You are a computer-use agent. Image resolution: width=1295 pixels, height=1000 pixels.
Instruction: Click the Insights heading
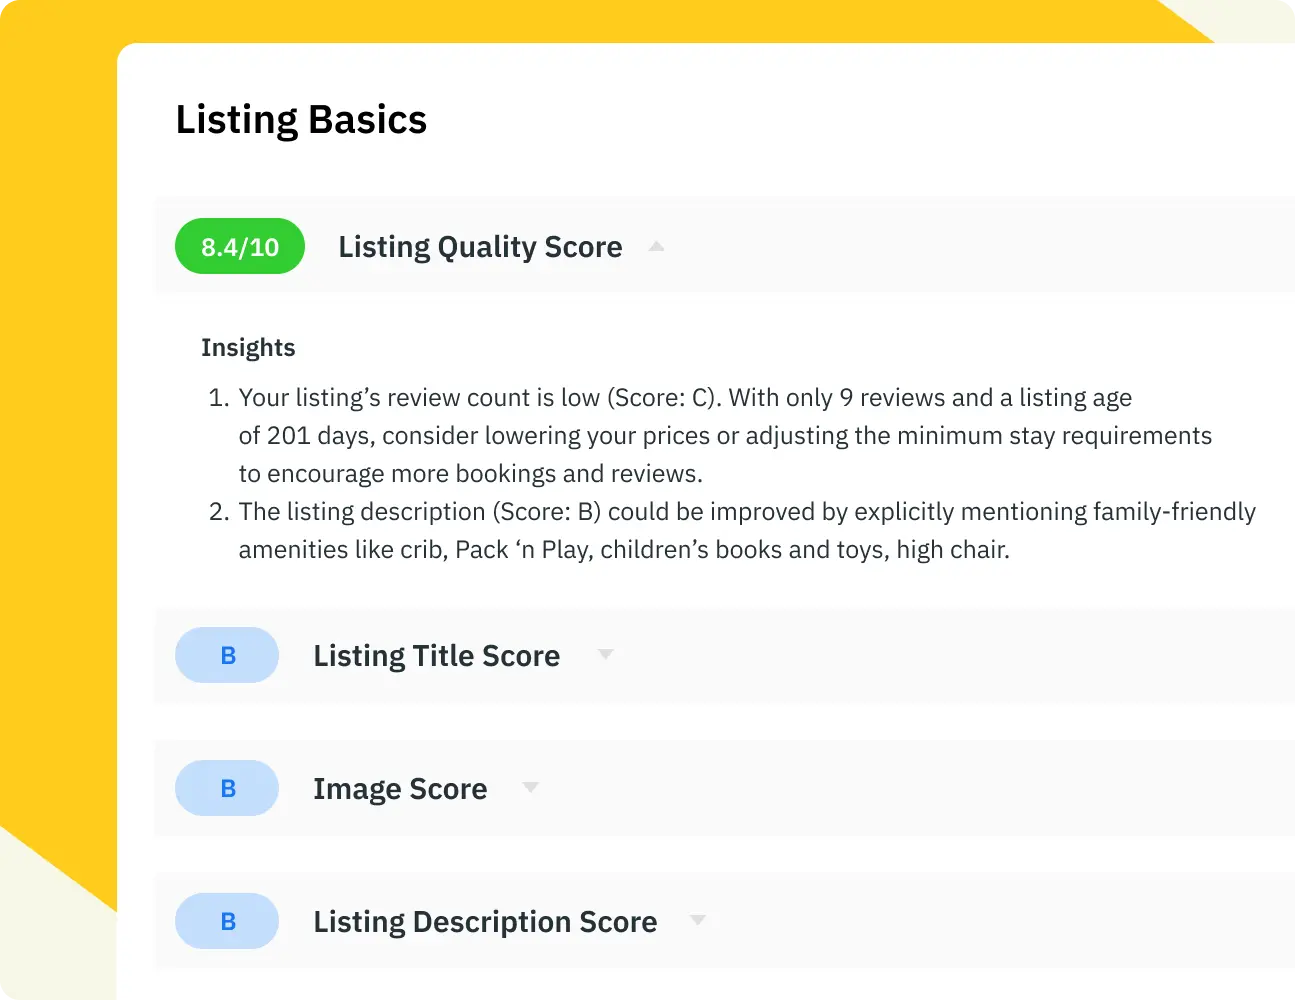point(248,347)
